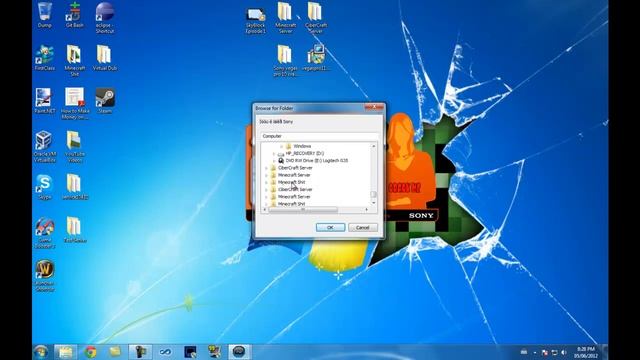Click the infinity-symbol icon in the taskbar

(x=165, y=351)
